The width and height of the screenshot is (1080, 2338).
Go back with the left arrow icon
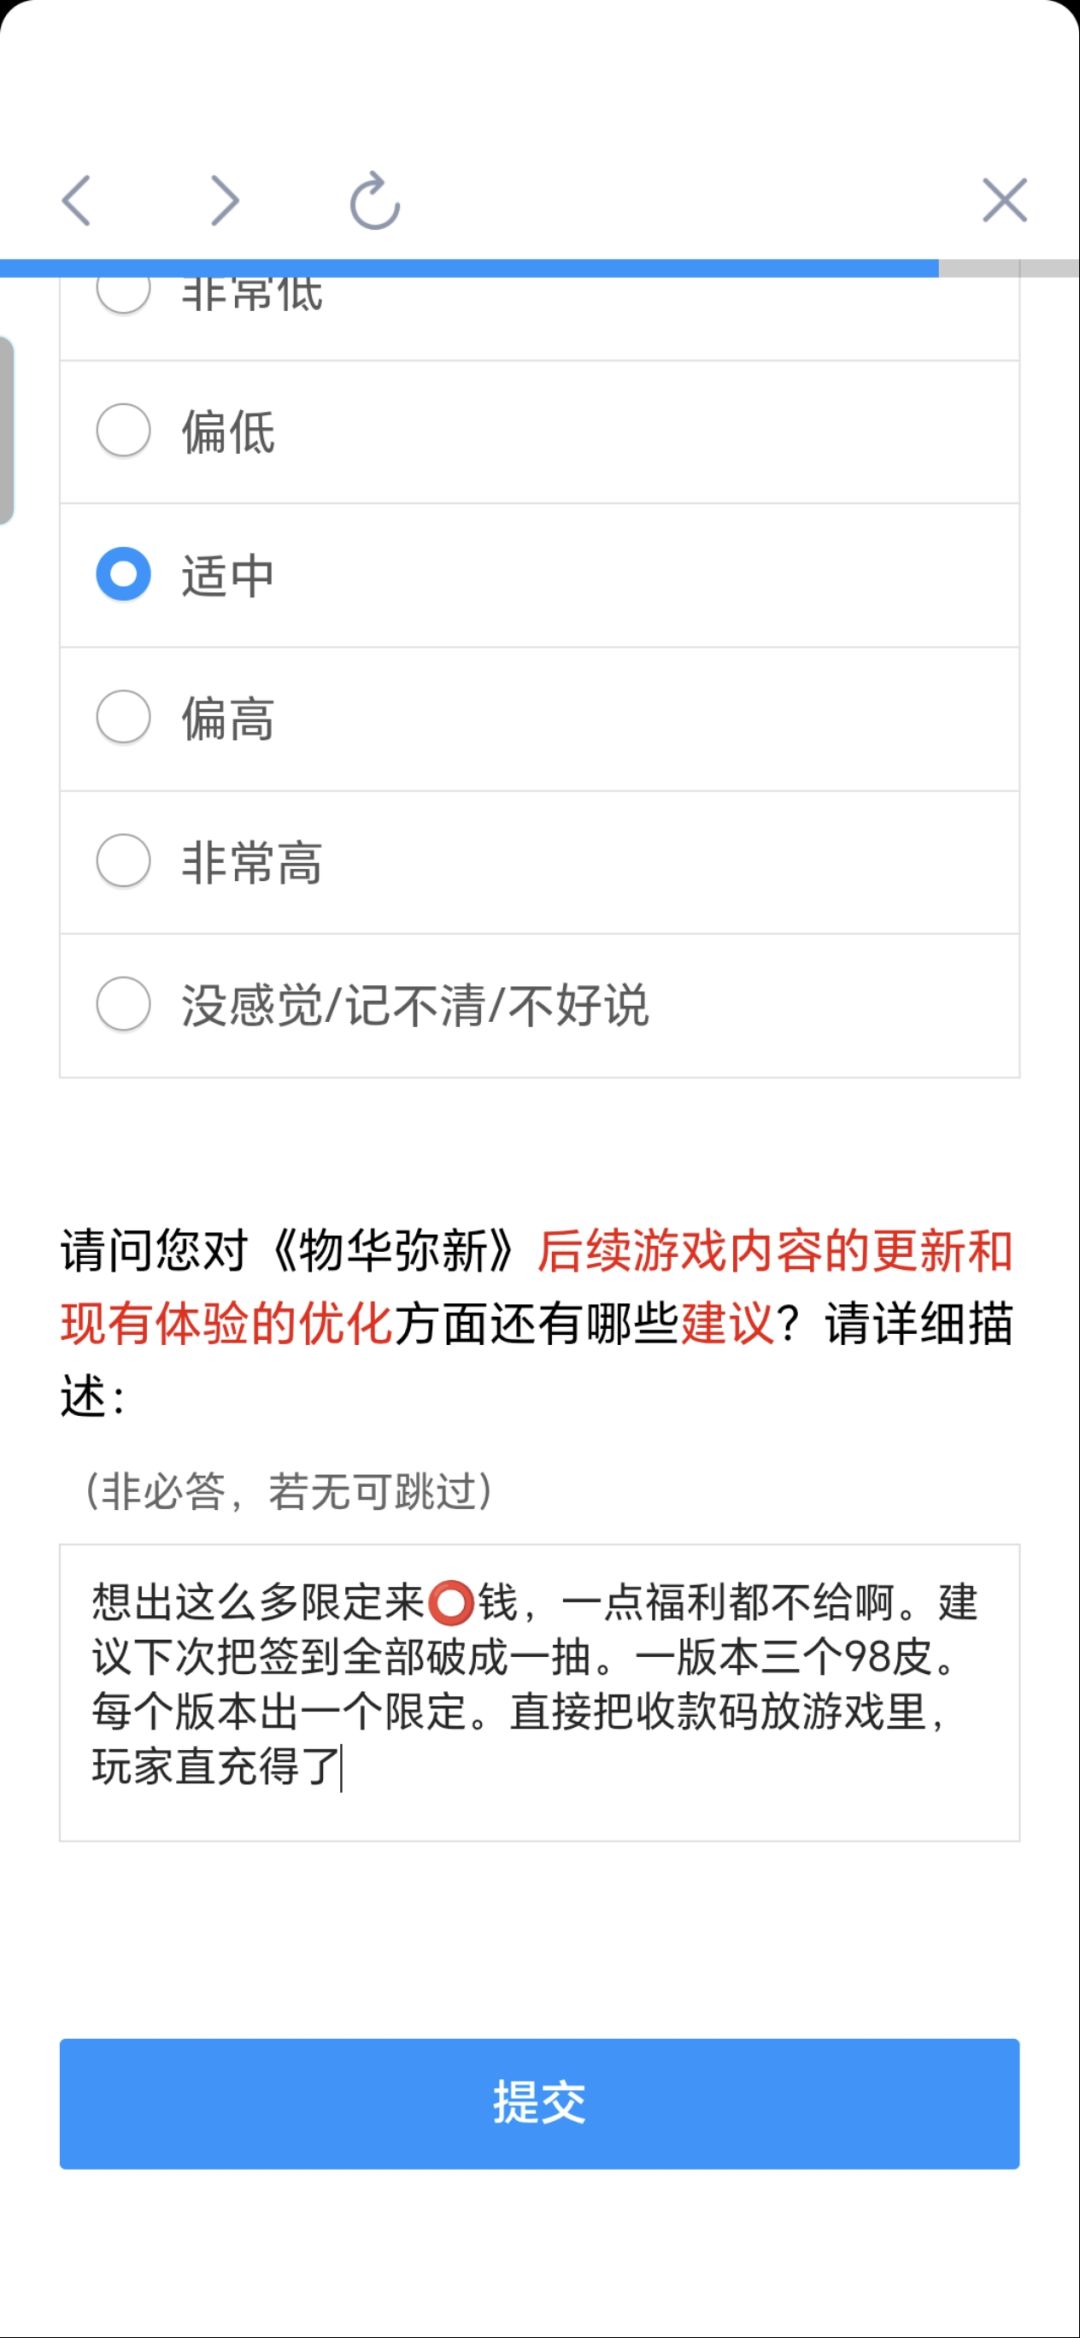(x=77, y=200)
